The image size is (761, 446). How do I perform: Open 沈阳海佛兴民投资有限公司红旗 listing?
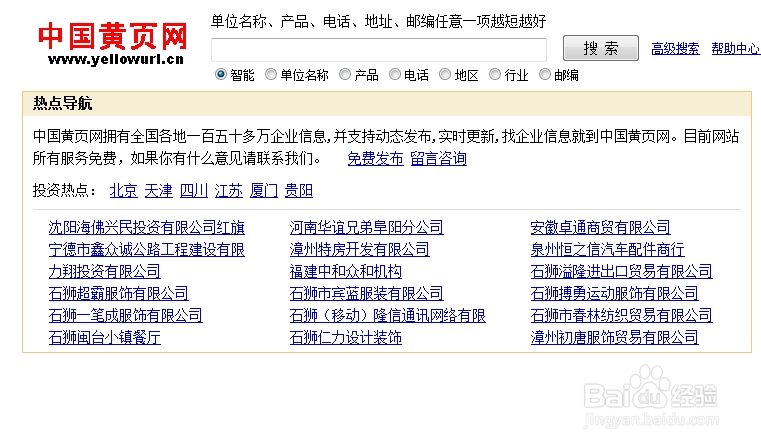point(147,228)
